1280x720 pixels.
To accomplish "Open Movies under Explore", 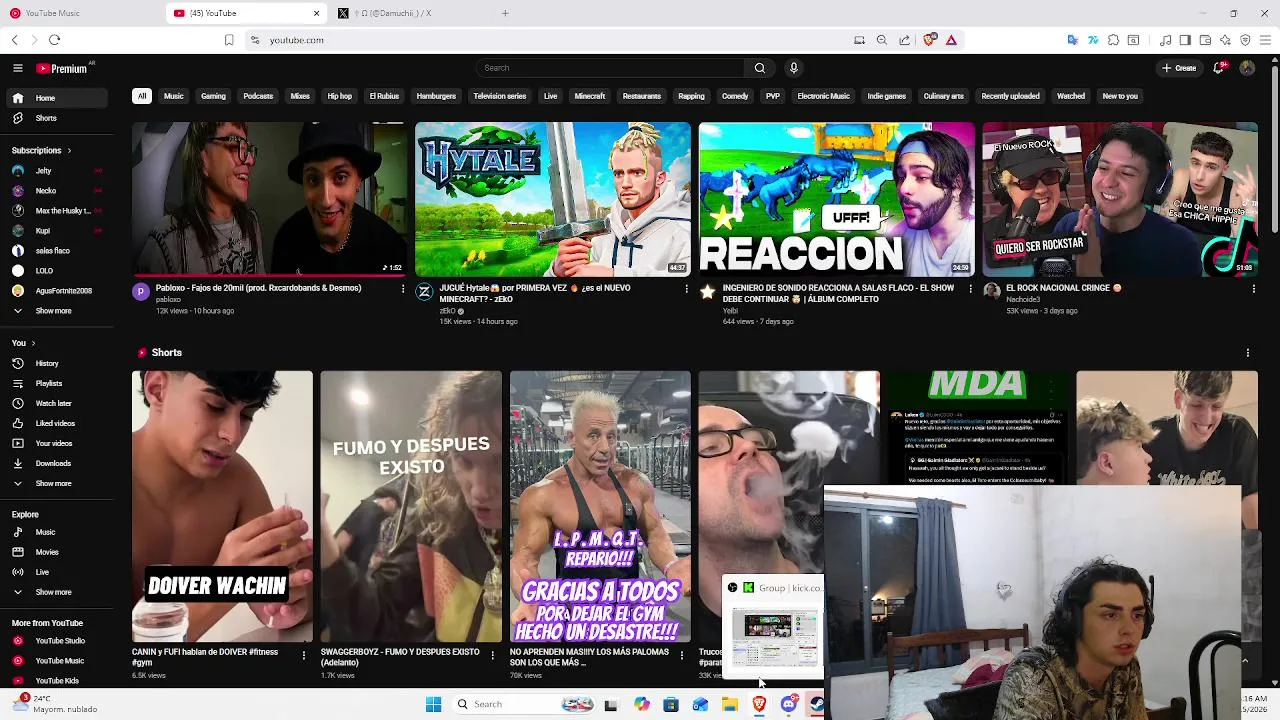I will pyautogui.click(x=55, y=552).
